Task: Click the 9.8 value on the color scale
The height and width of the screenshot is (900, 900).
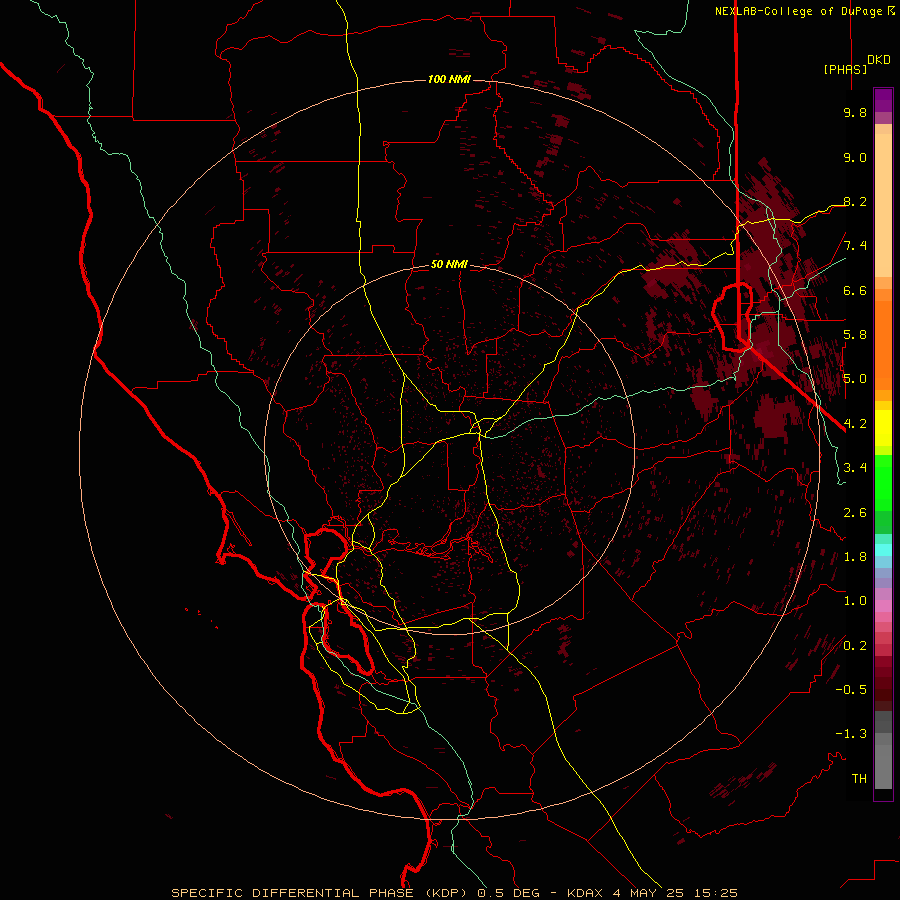Action: click(855, 112)
